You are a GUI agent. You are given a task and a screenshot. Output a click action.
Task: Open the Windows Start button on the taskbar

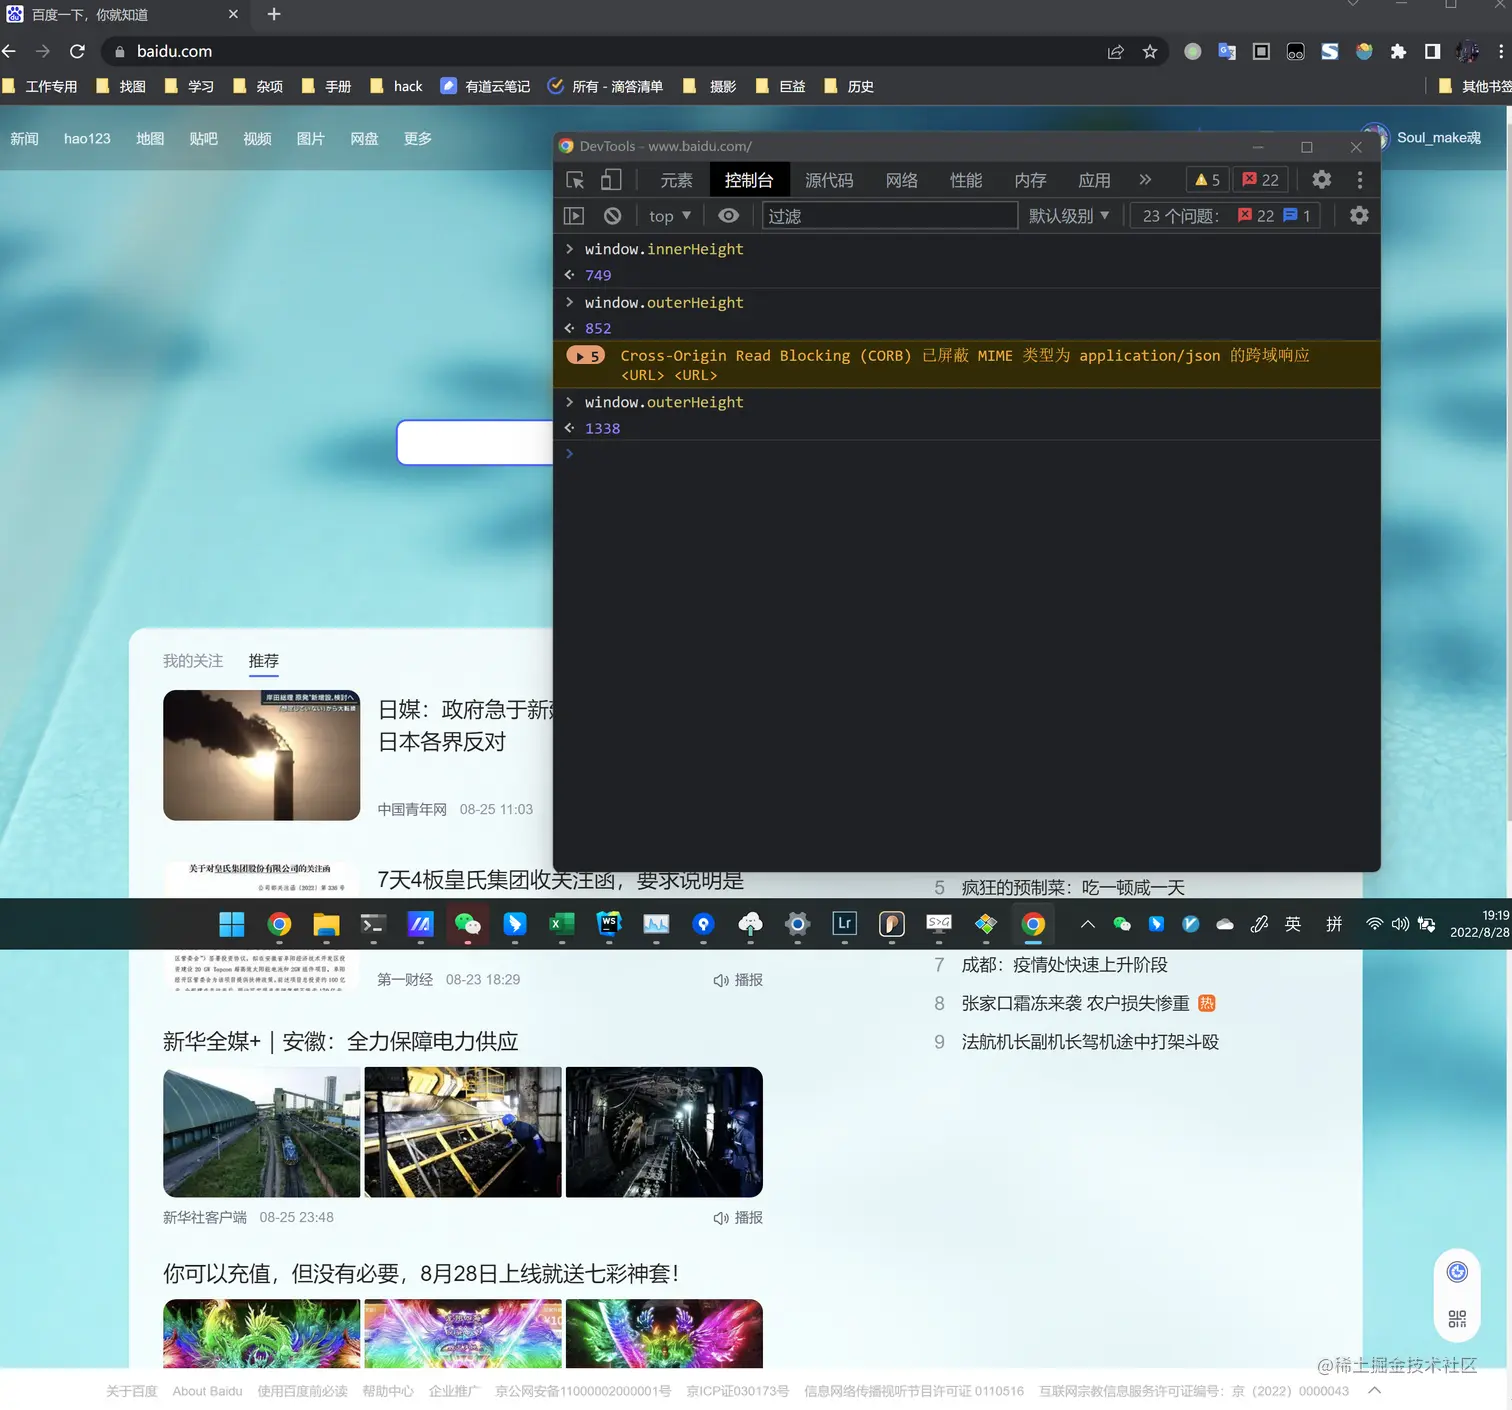tap(232, 924)
